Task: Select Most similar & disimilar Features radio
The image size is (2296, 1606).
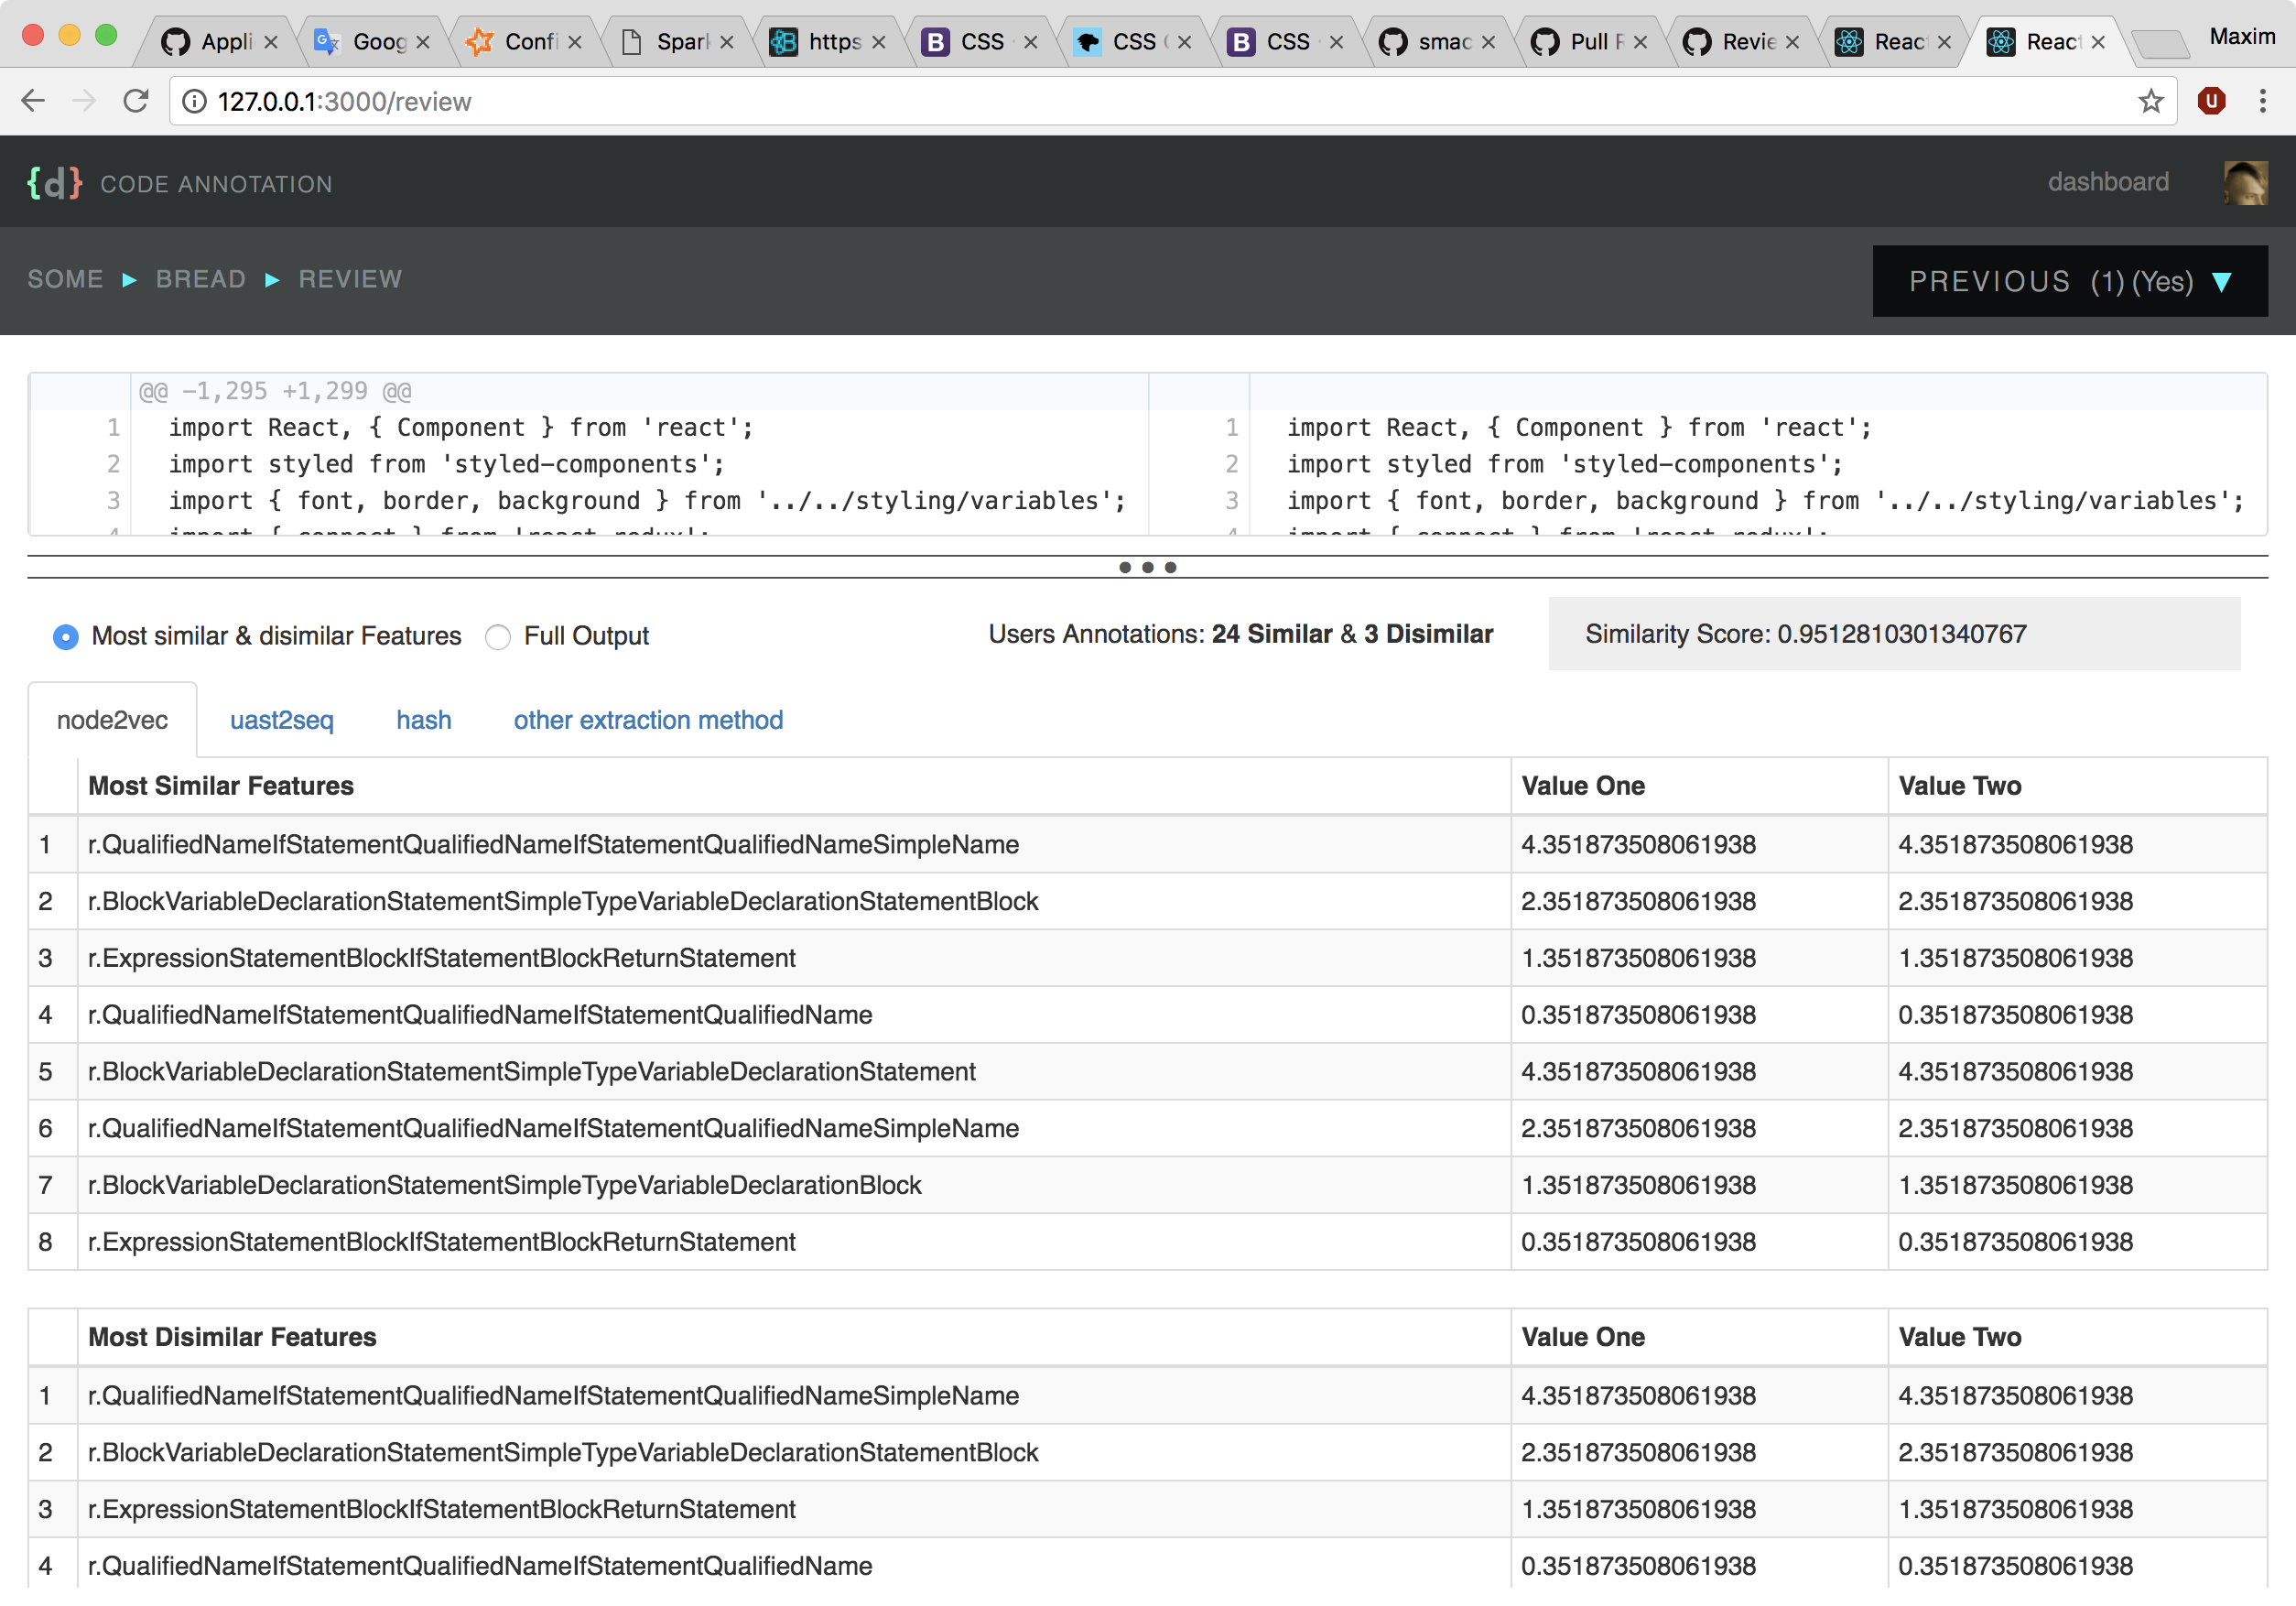Action: pyautogui.click(x=66, y=637)
